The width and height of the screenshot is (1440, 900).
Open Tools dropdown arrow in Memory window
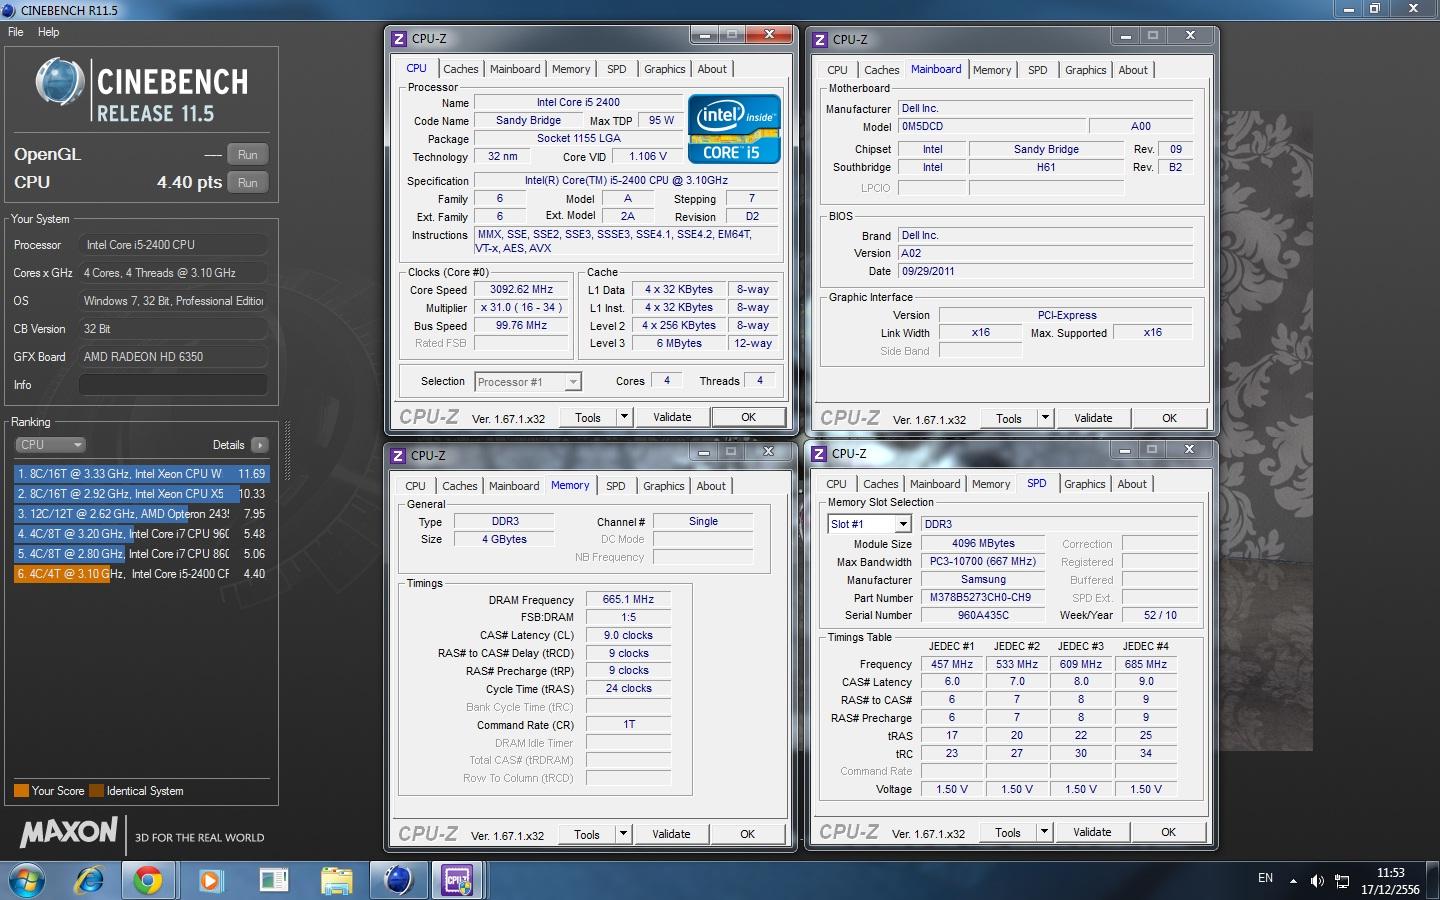click(624, 833)
